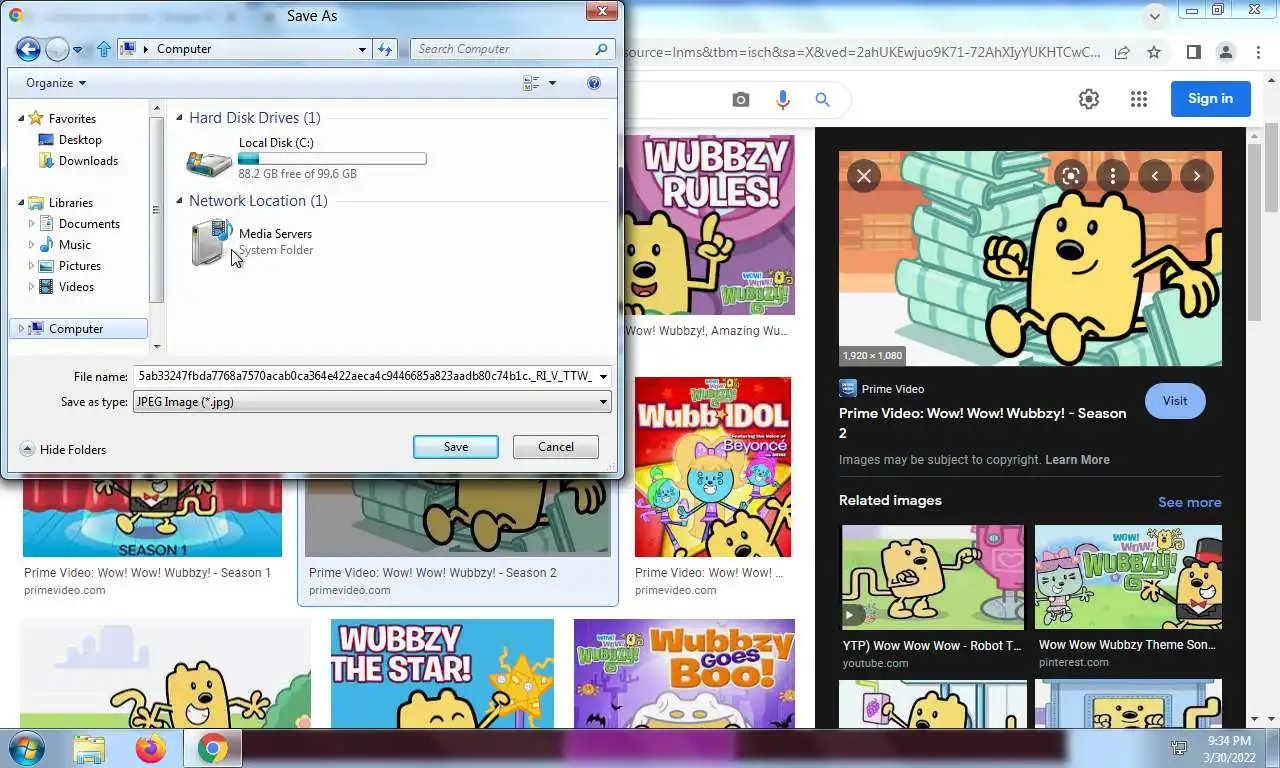Click the blue Google search magnifier
The height and width of the screenshot is (768, 1280).
[822, 99]
